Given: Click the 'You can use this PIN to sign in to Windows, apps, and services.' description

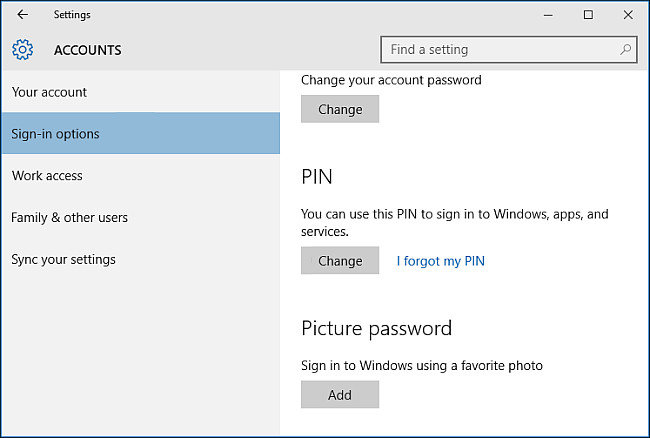Looking at the screenshot, I should point(455,223).
